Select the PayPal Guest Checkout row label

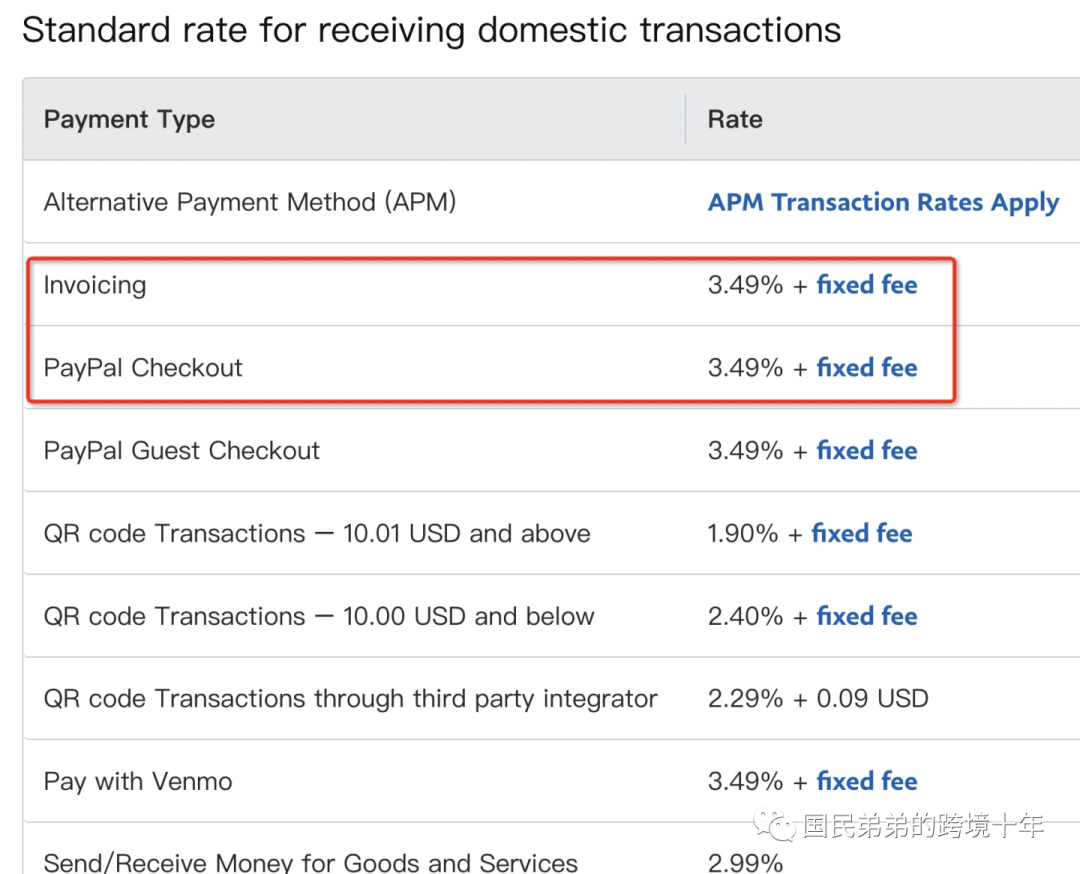(182, 451)
